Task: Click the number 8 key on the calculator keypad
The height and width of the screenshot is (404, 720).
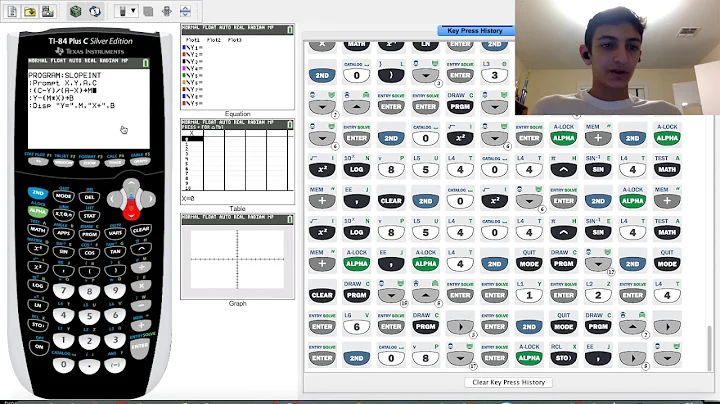Action: pos(89,291)
